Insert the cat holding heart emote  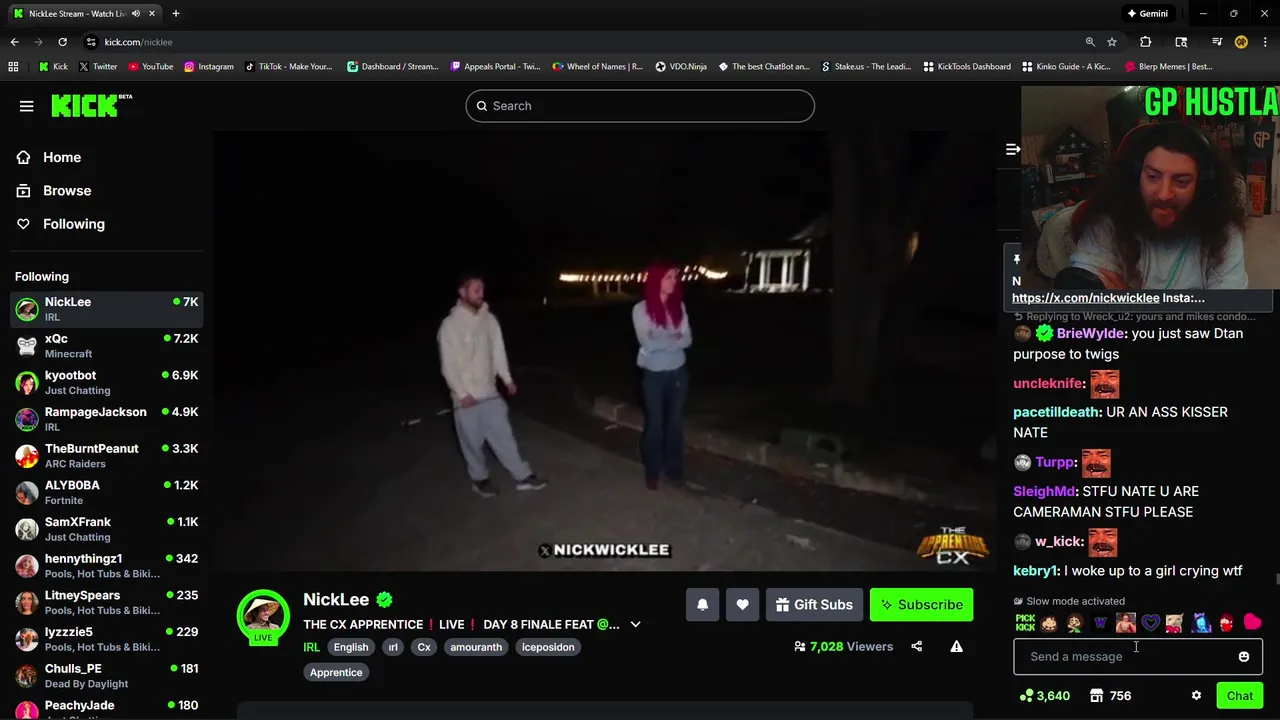(x=1176, y=623)
